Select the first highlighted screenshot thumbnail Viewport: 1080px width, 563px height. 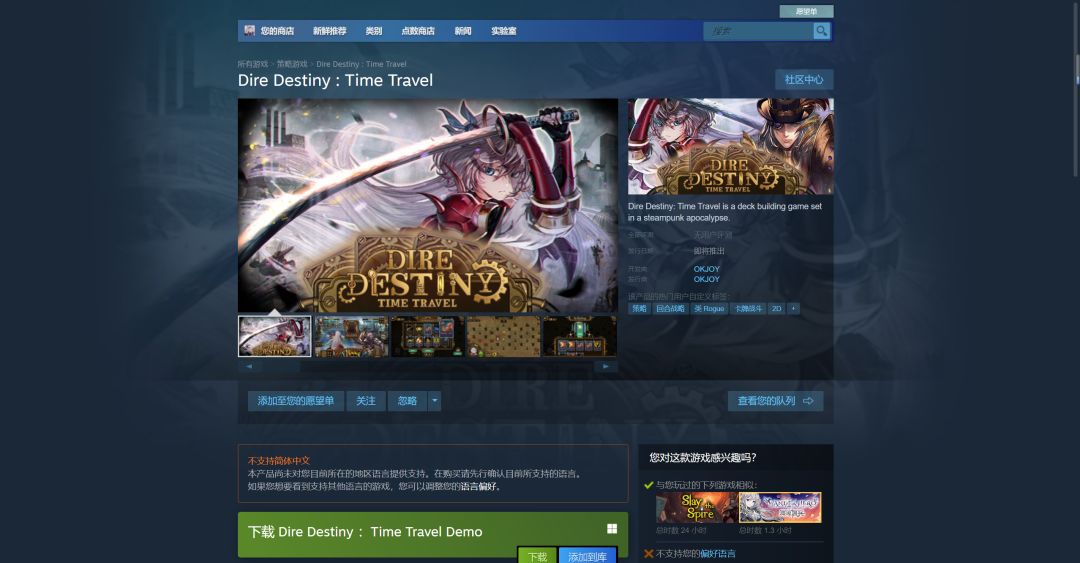[x=275, y=336]
